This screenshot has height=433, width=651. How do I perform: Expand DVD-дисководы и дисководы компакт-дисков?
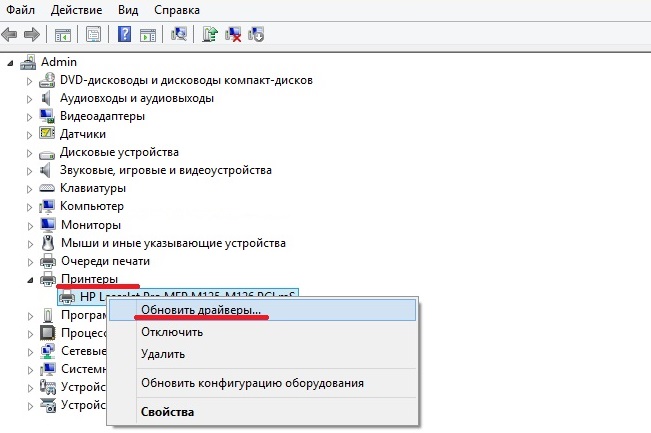[29, 81]
